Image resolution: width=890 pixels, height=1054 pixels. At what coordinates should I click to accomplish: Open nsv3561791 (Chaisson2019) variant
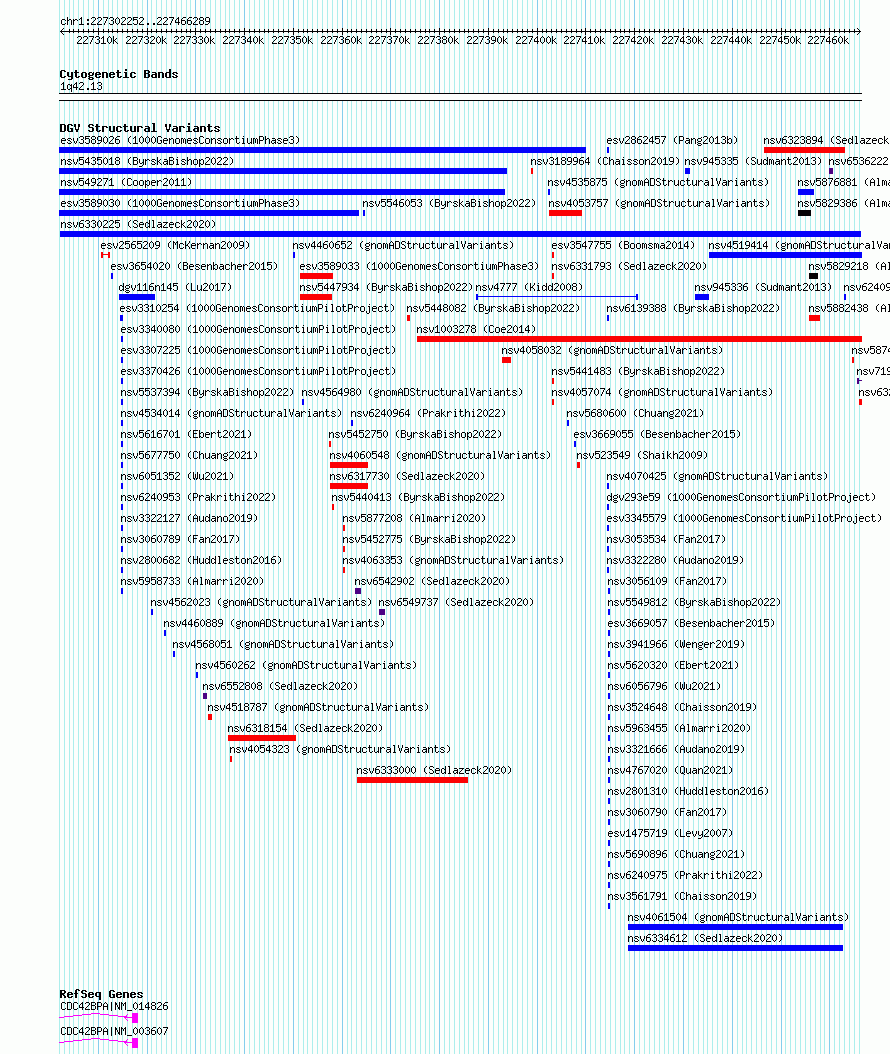coord(682,896)
